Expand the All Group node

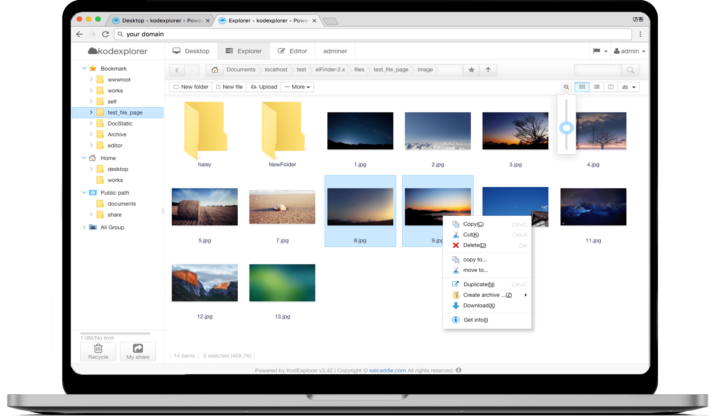click(x=84, y=227)
